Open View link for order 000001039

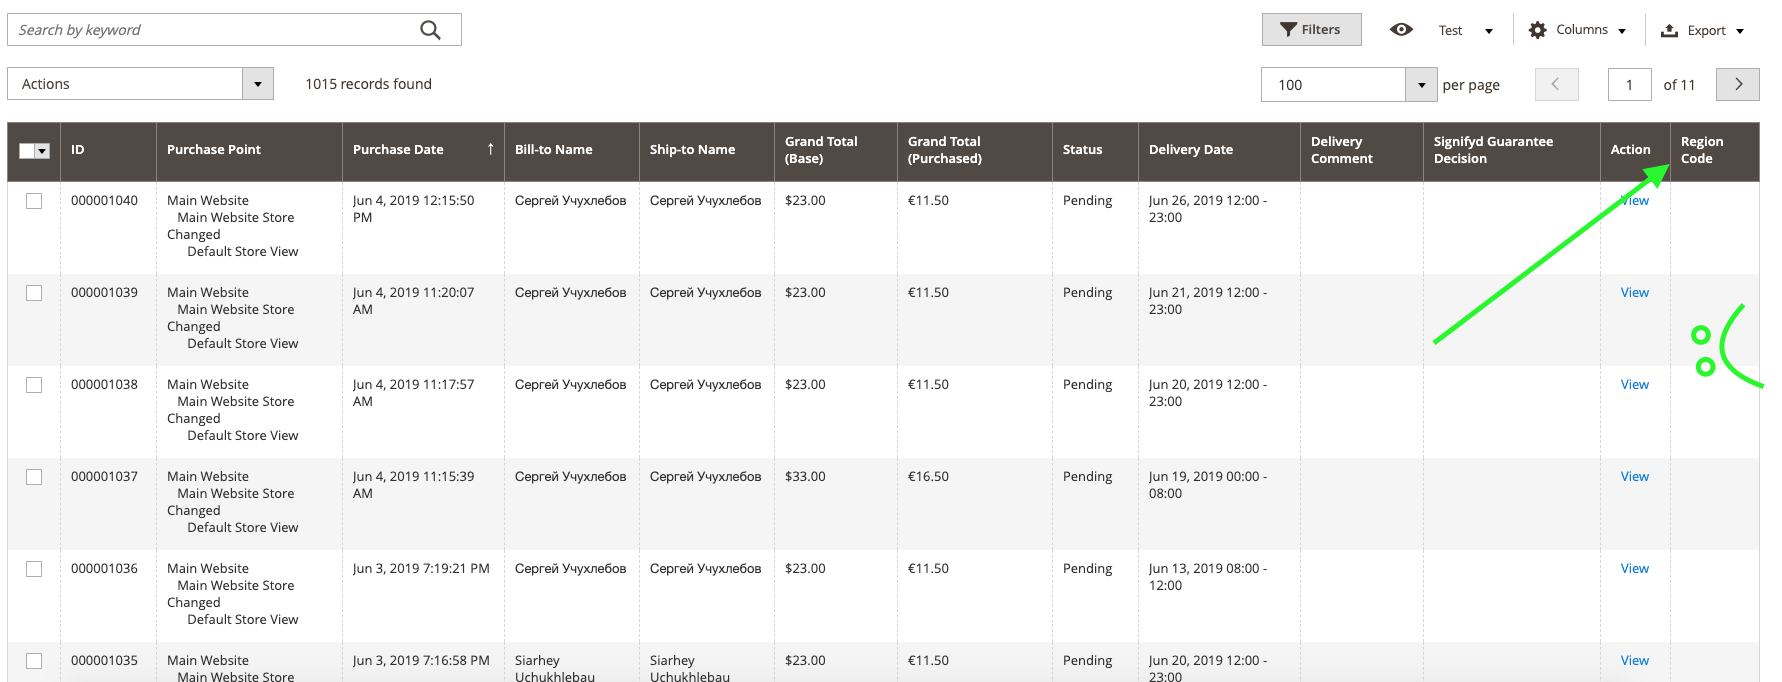click(x=1634, y=293)
